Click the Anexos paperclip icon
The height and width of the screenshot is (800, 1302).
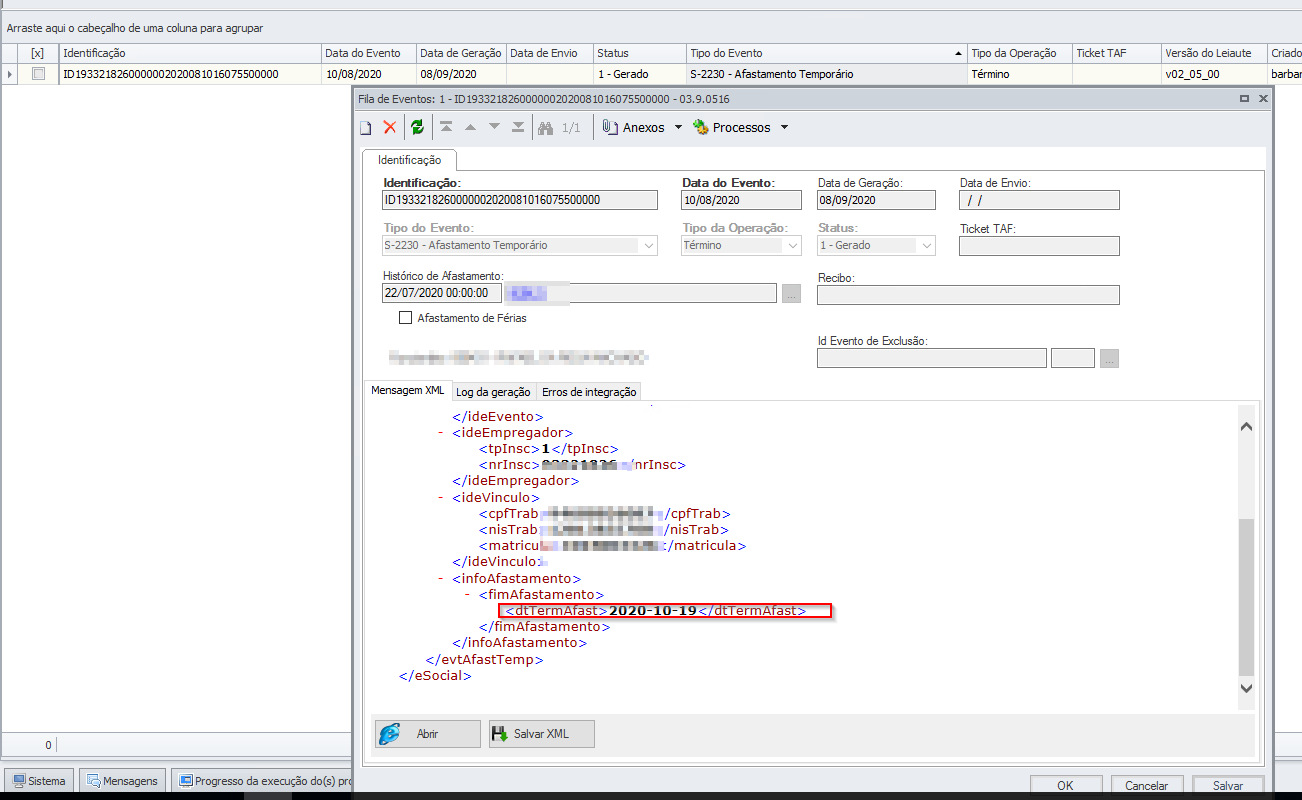pos(610,127)
